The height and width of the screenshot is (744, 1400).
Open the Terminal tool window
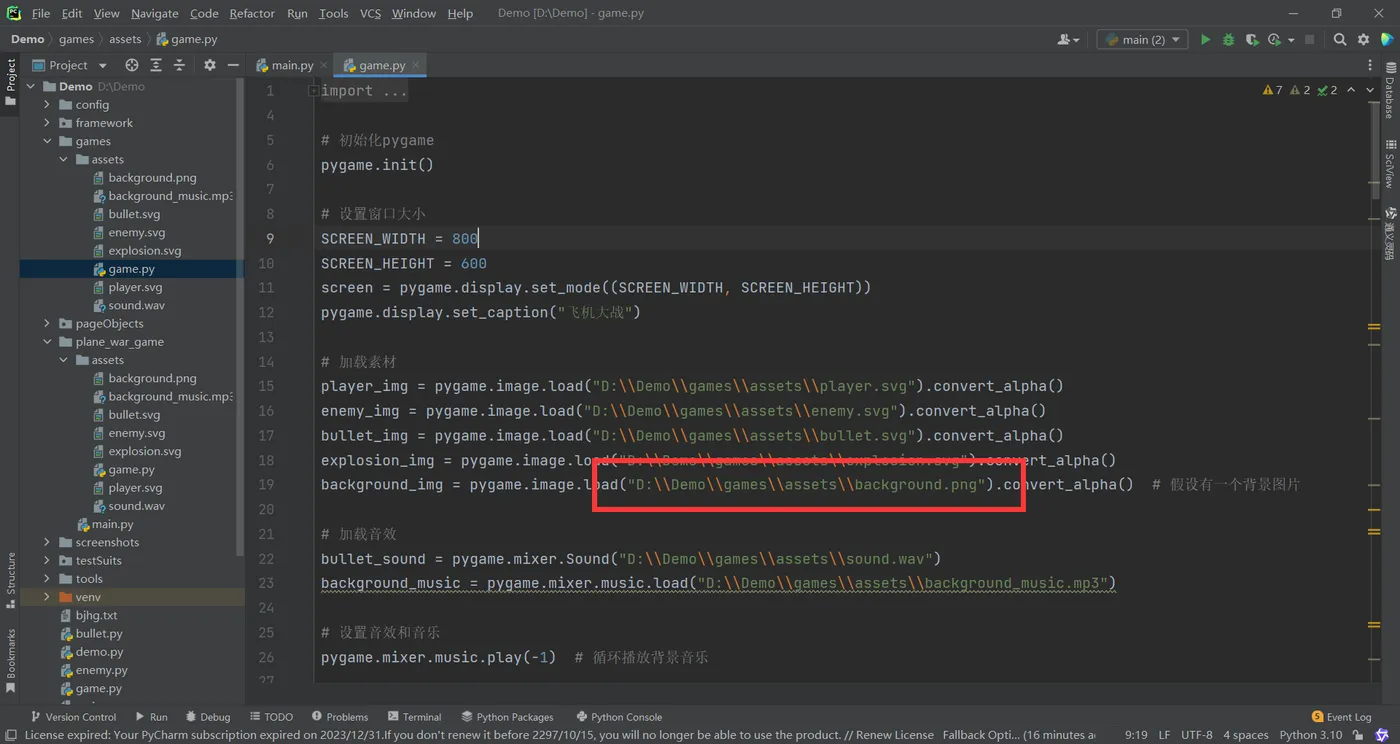[414, 717]
